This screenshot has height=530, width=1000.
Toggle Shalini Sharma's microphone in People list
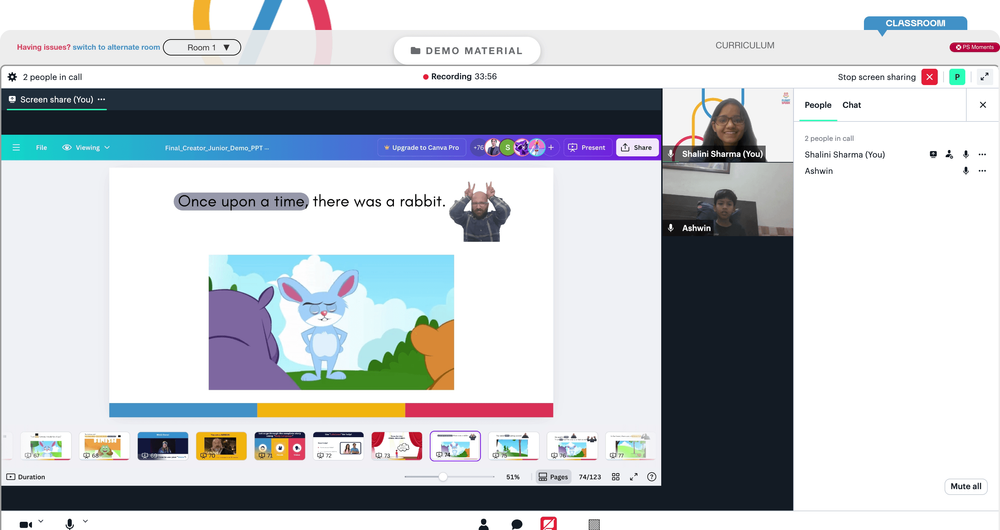966,154
